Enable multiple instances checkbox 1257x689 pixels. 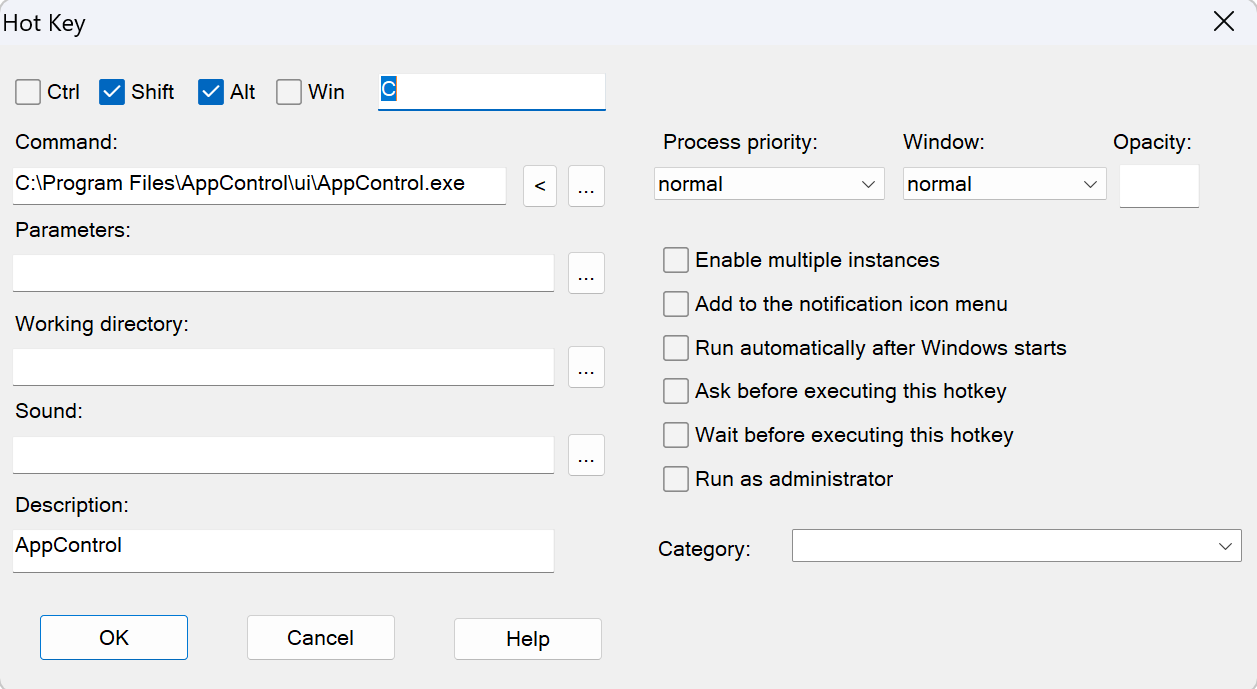(677, 260)
